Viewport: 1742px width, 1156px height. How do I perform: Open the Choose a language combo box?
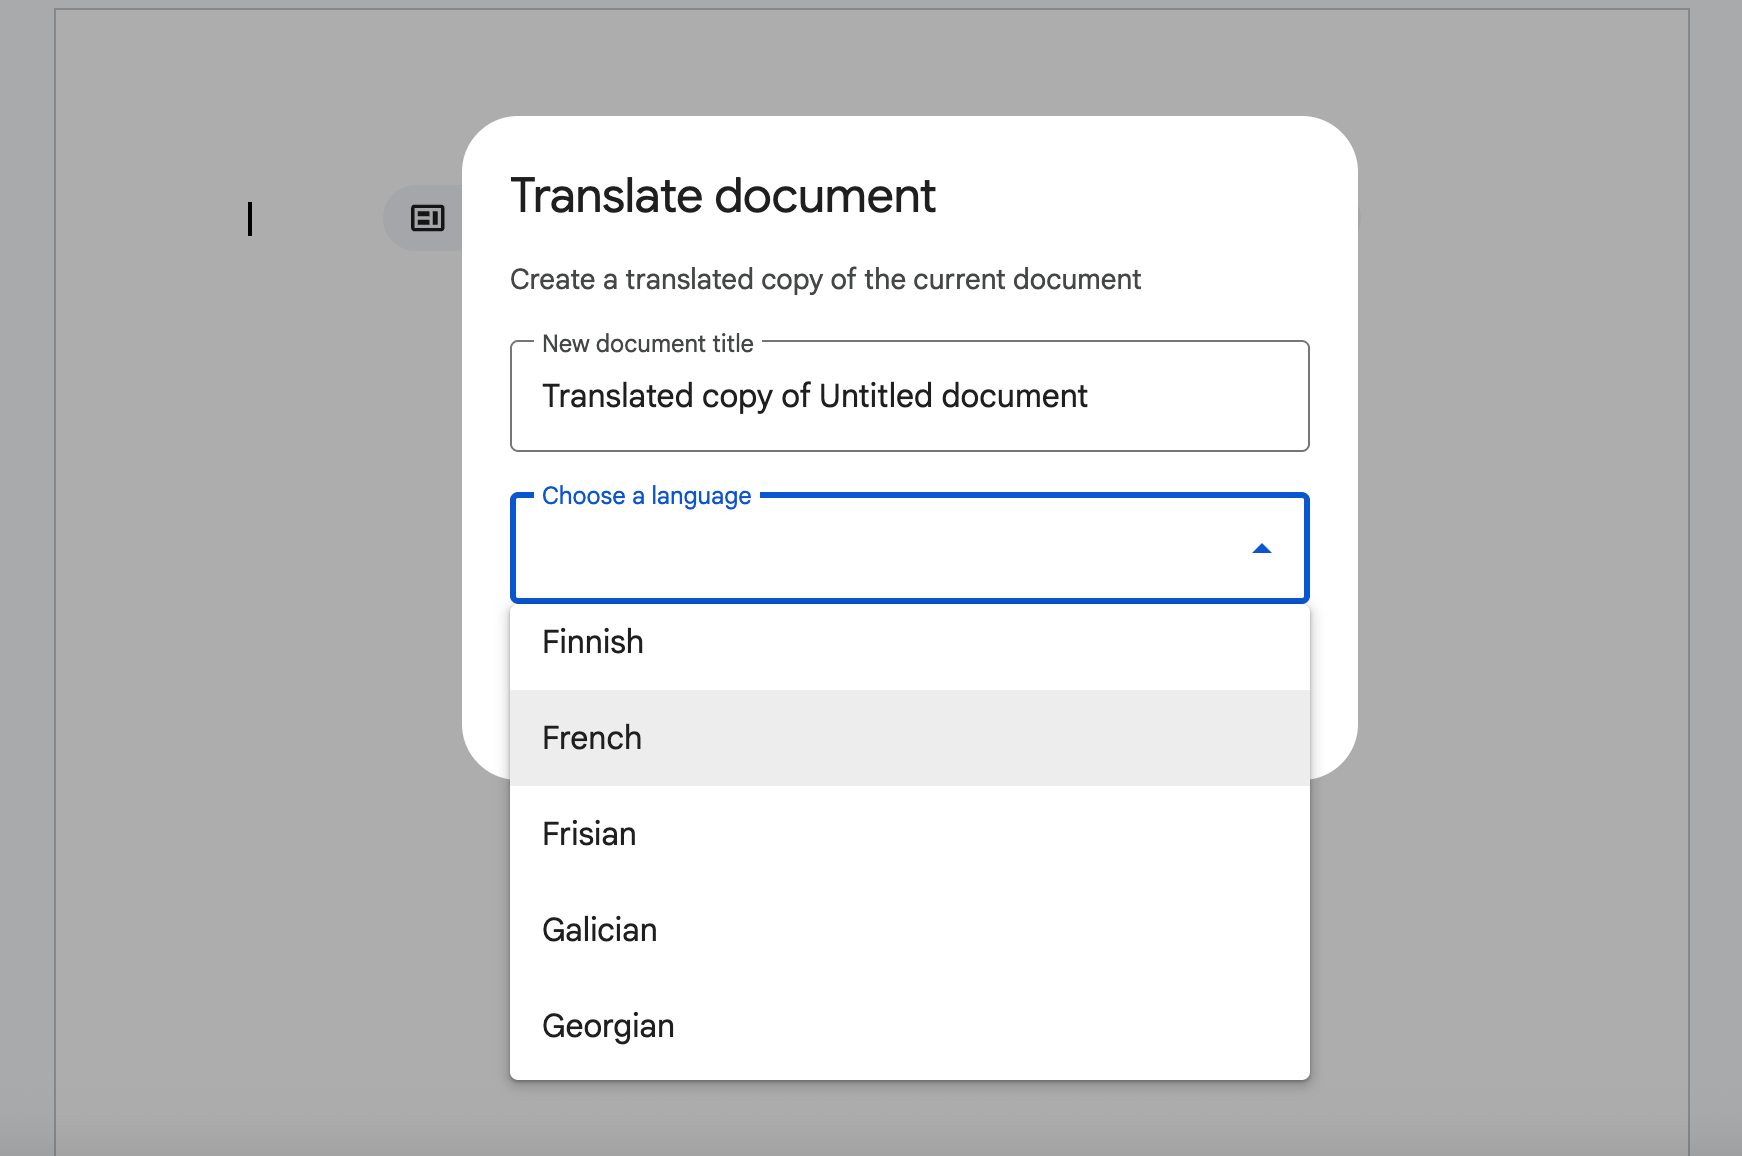coord(909,548)
